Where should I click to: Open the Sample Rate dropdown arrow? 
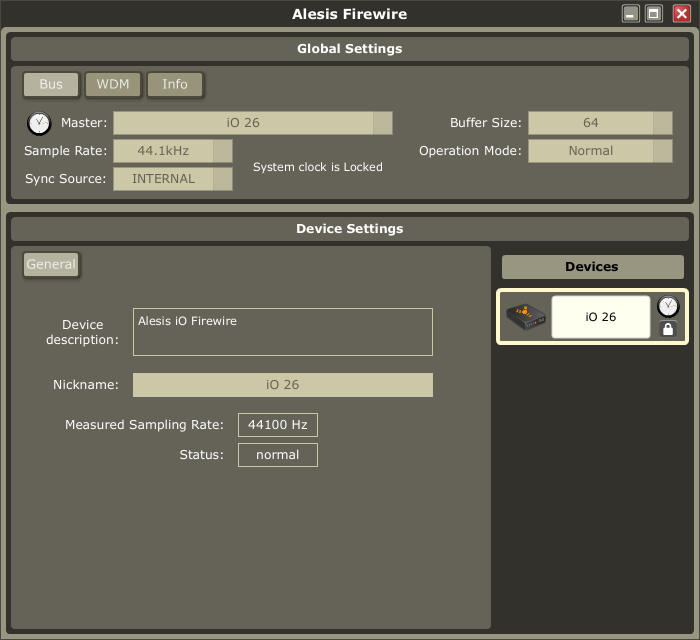223,151
